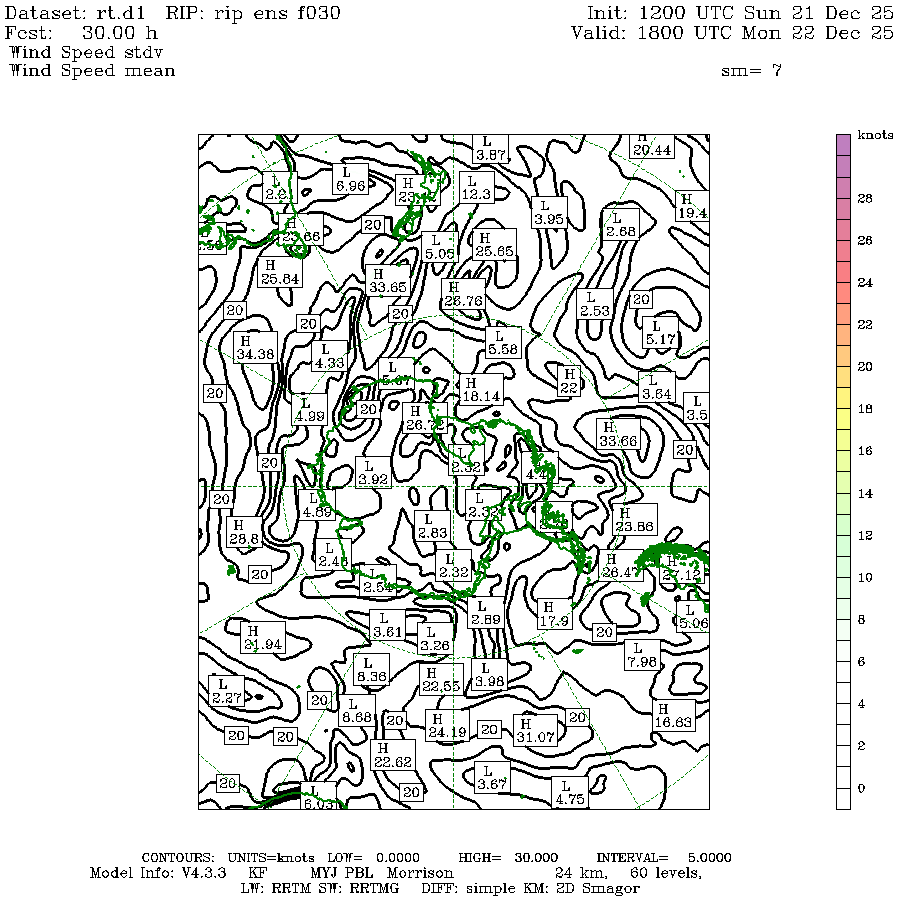Select the 'L 8.36' minimum label
The width and height of the screenshot is (900, 900).
[x=372, y=669]
